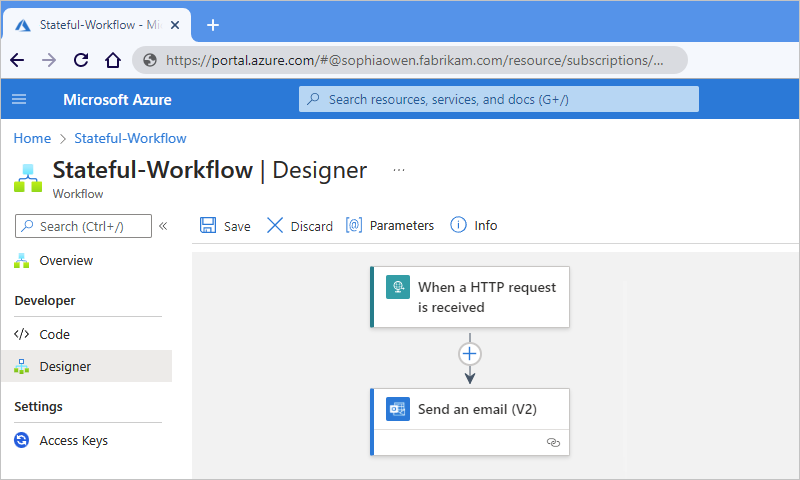Click the HTTP request trigger icon

point(398,288)
